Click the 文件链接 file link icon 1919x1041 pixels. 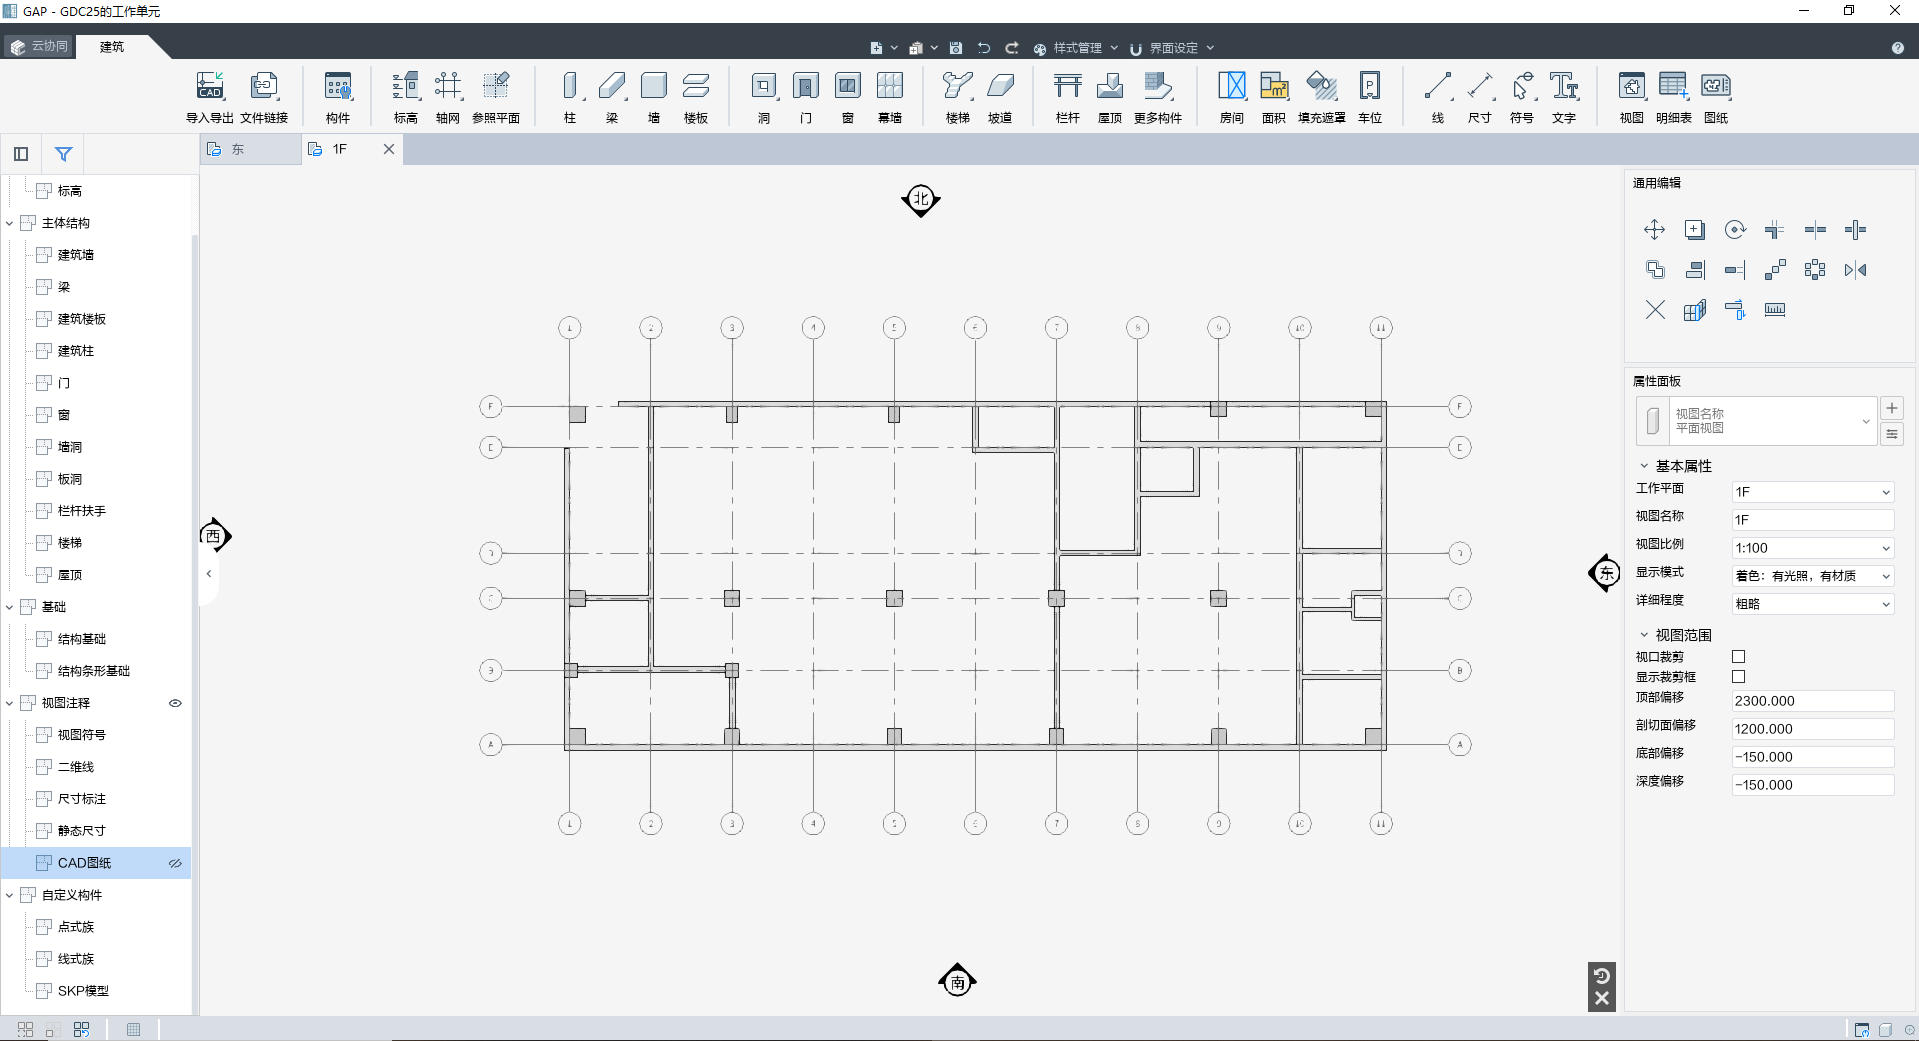pyautogui.click(x=264, y=97)
